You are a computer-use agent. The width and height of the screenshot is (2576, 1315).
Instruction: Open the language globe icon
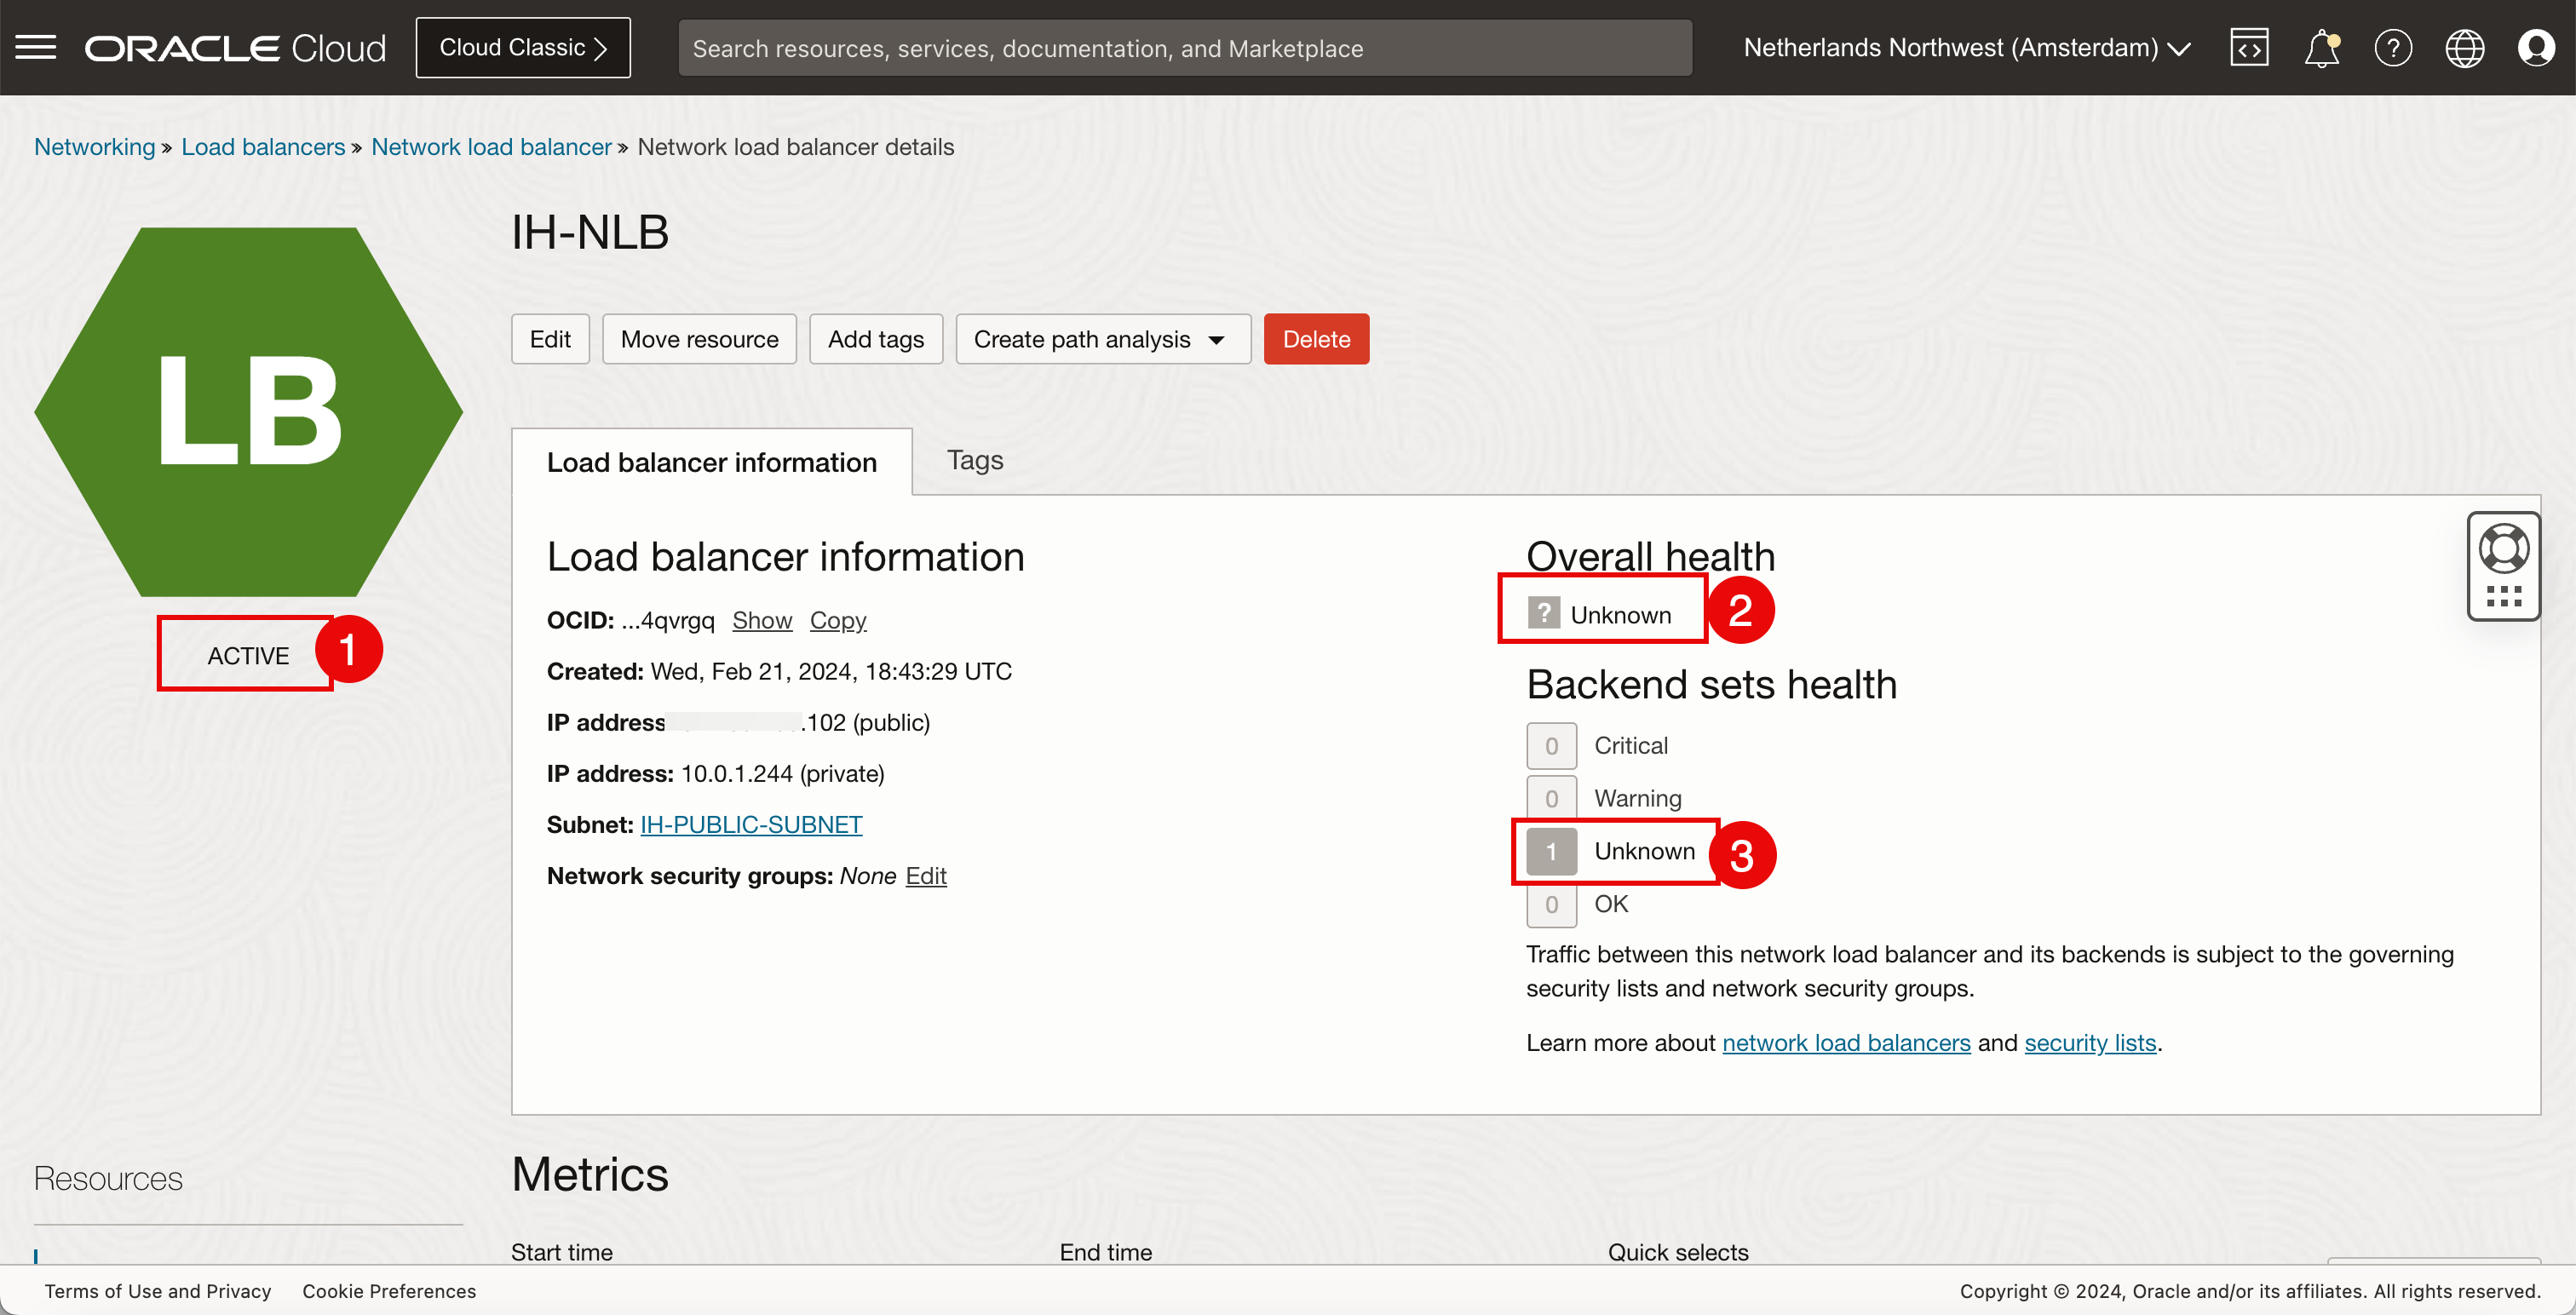(x=2464, y=47)
